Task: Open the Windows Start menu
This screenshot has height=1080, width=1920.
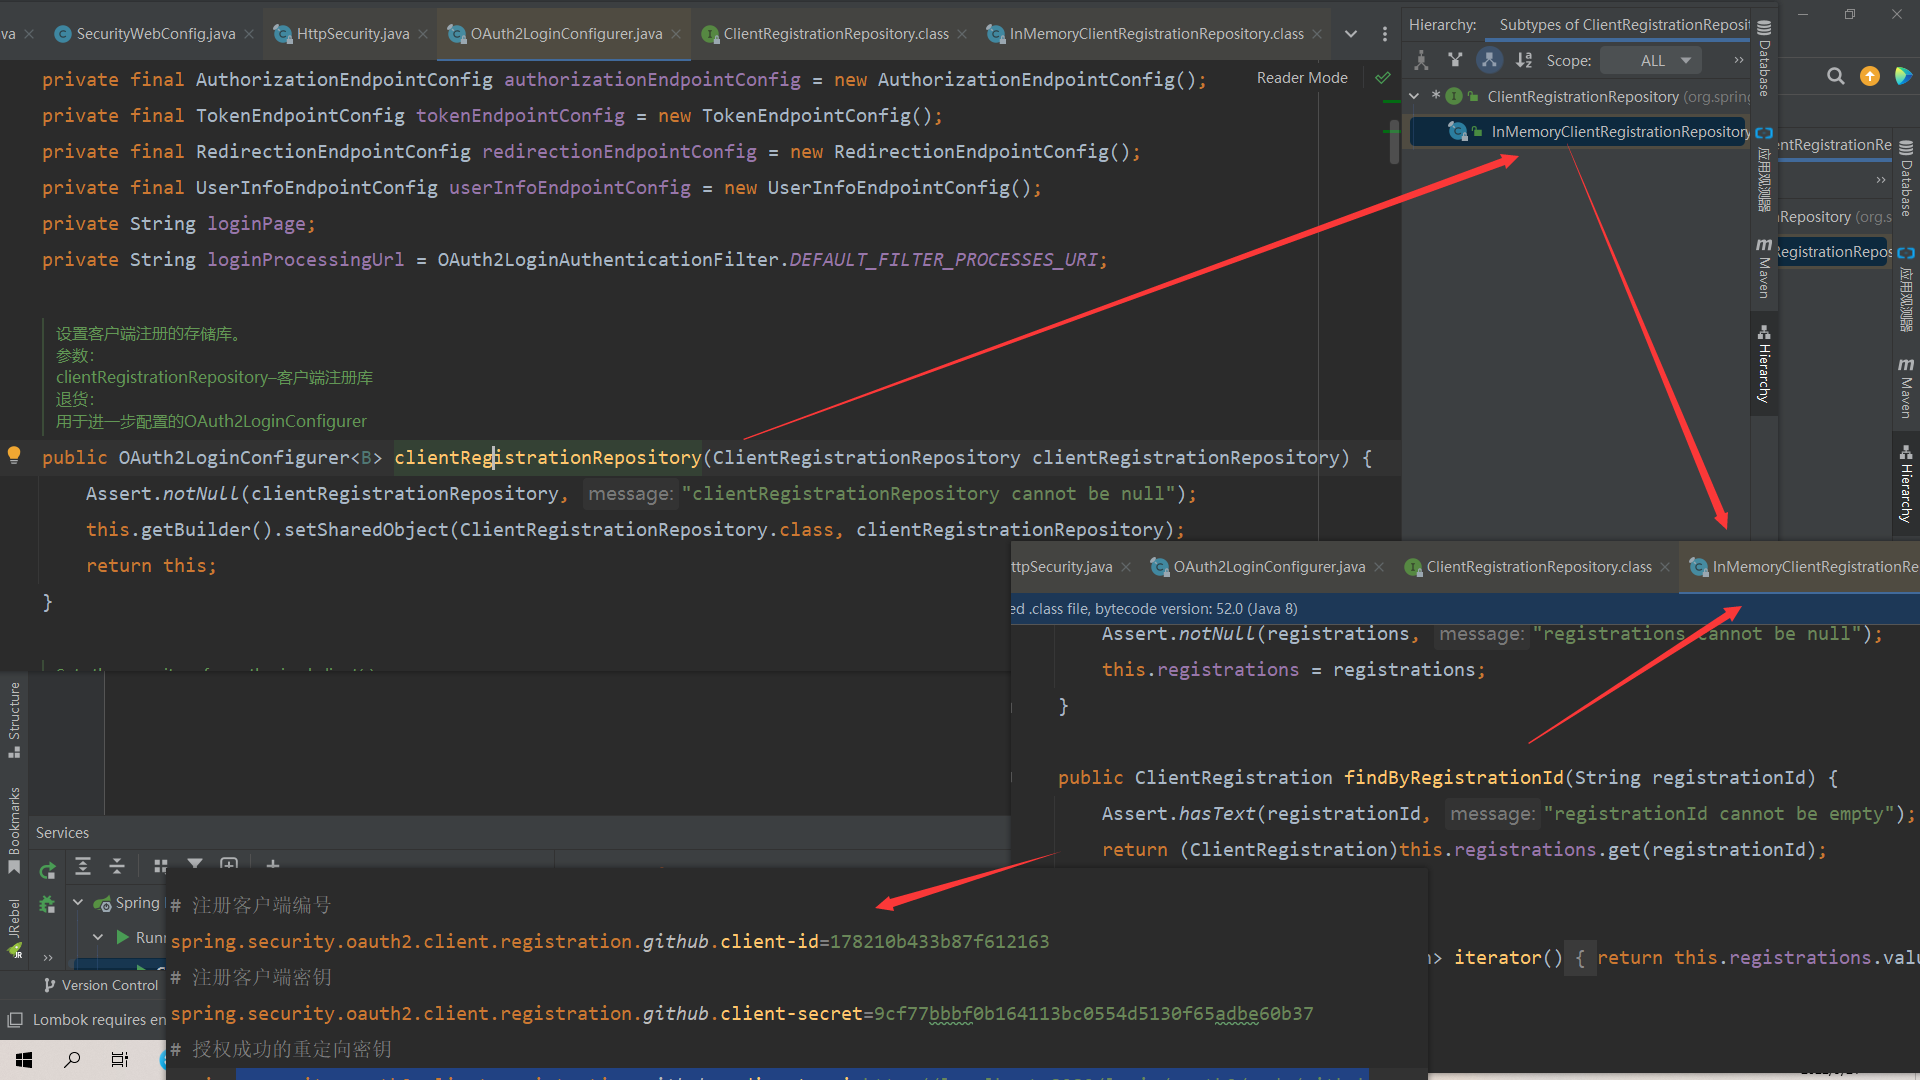Action: [x=24, y=1060]
